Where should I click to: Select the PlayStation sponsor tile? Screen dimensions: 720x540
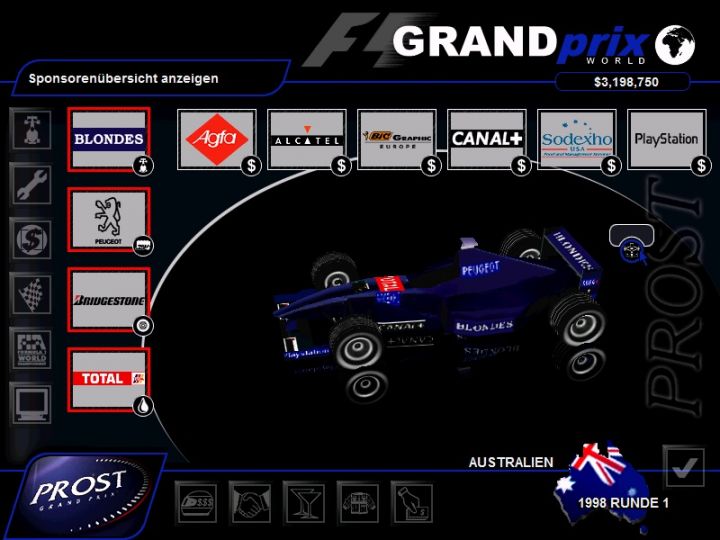[x=667, y=139]
